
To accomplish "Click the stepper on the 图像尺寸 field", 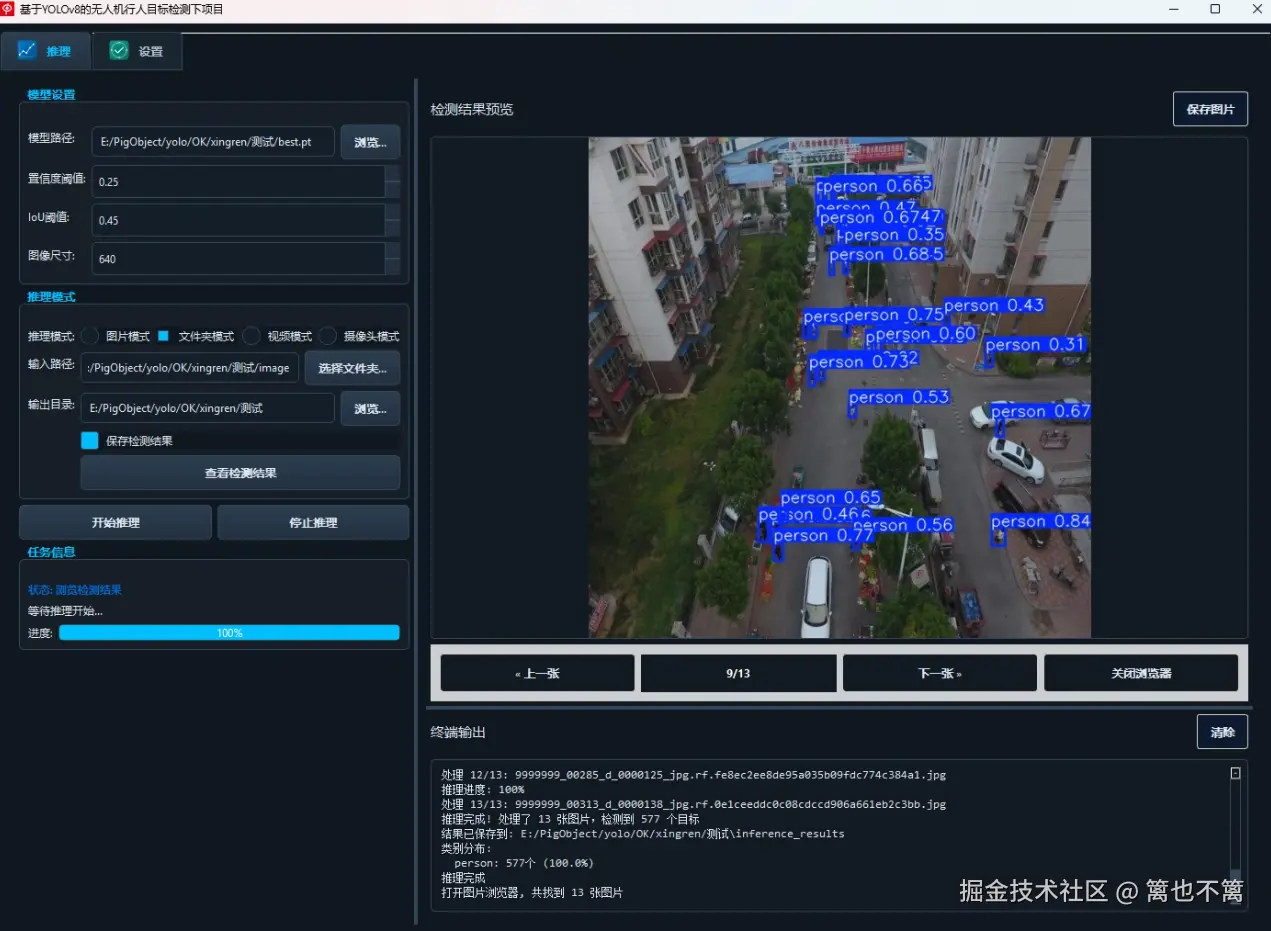I will point(394,260).
